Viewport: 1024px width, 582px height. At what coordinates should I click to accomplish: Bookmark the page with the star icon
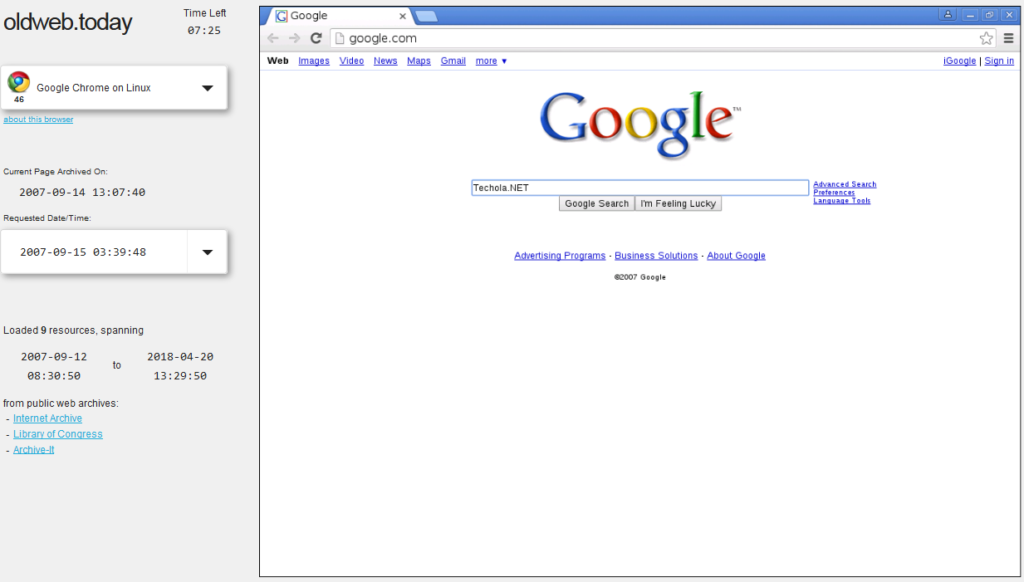(986, 39)
